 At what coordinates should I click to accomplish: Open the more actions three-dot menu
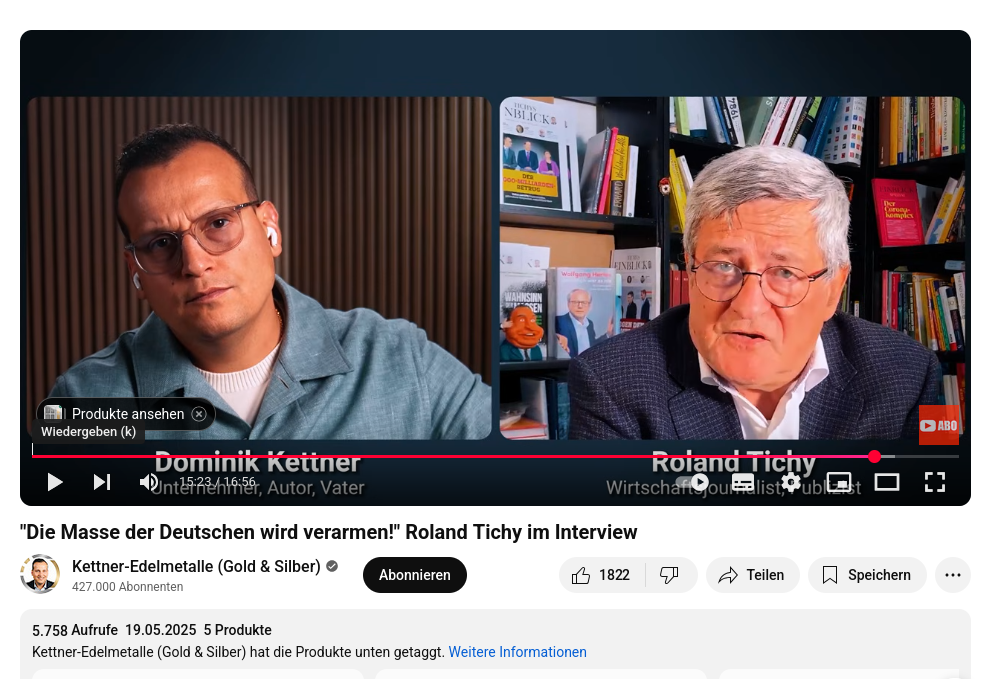[x=953, y=575]
